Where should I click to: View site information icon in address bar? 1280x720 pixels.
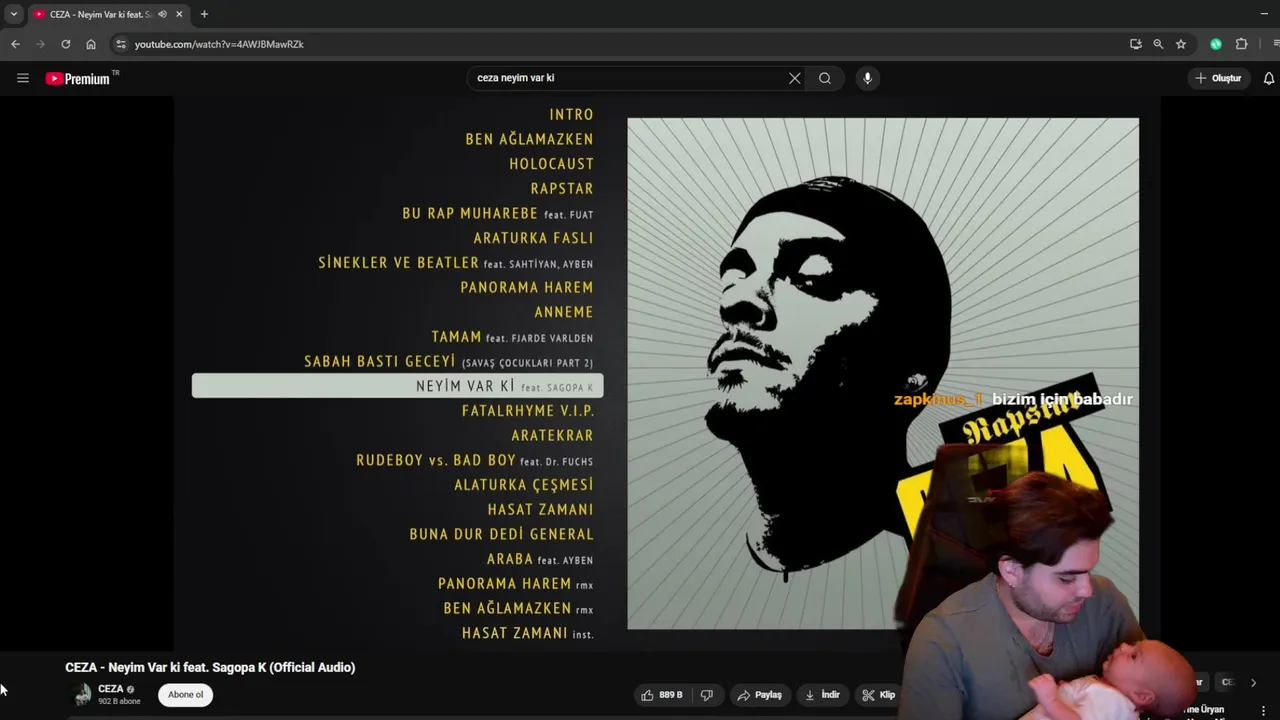[121, 44]
